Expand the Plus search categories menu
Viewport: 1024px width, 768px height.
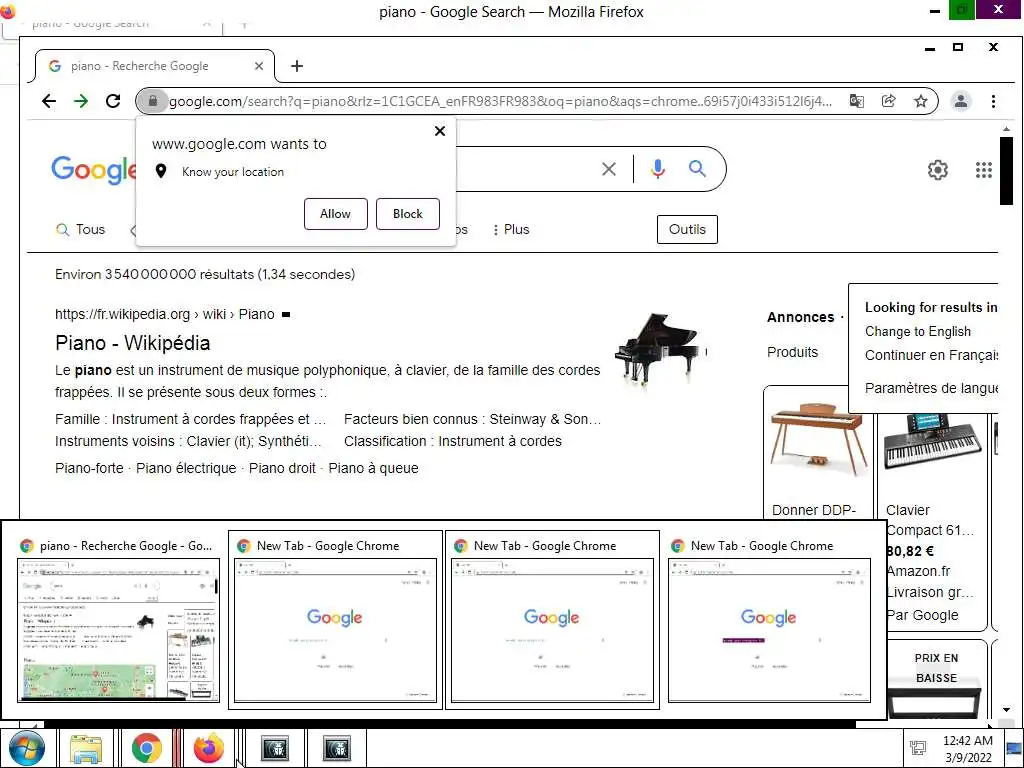coord(511,229)
